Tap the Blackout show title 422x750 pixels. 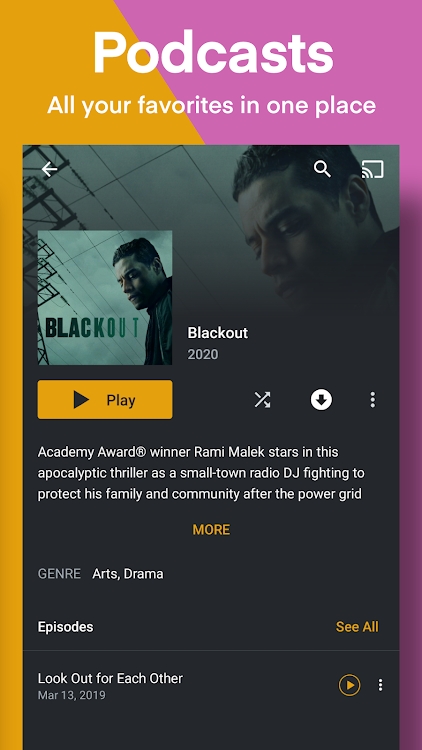coord(218,333)
